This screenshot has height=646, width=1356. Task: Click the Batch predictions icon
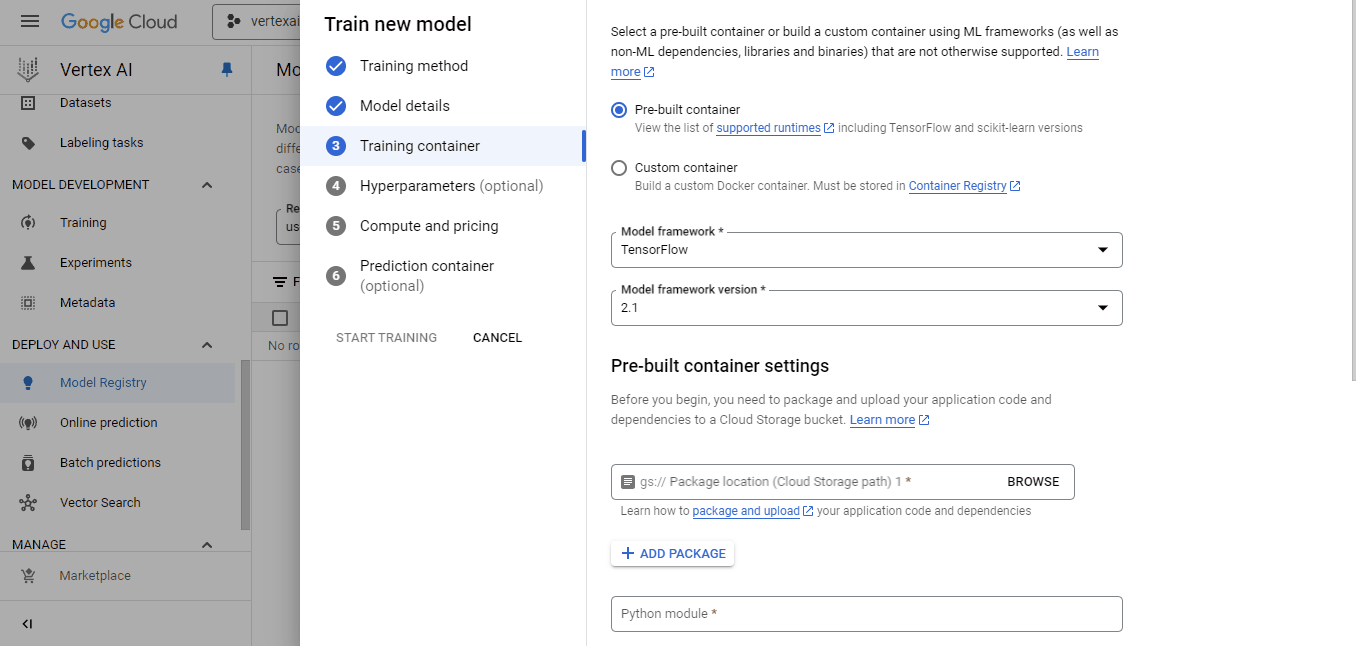28,463
